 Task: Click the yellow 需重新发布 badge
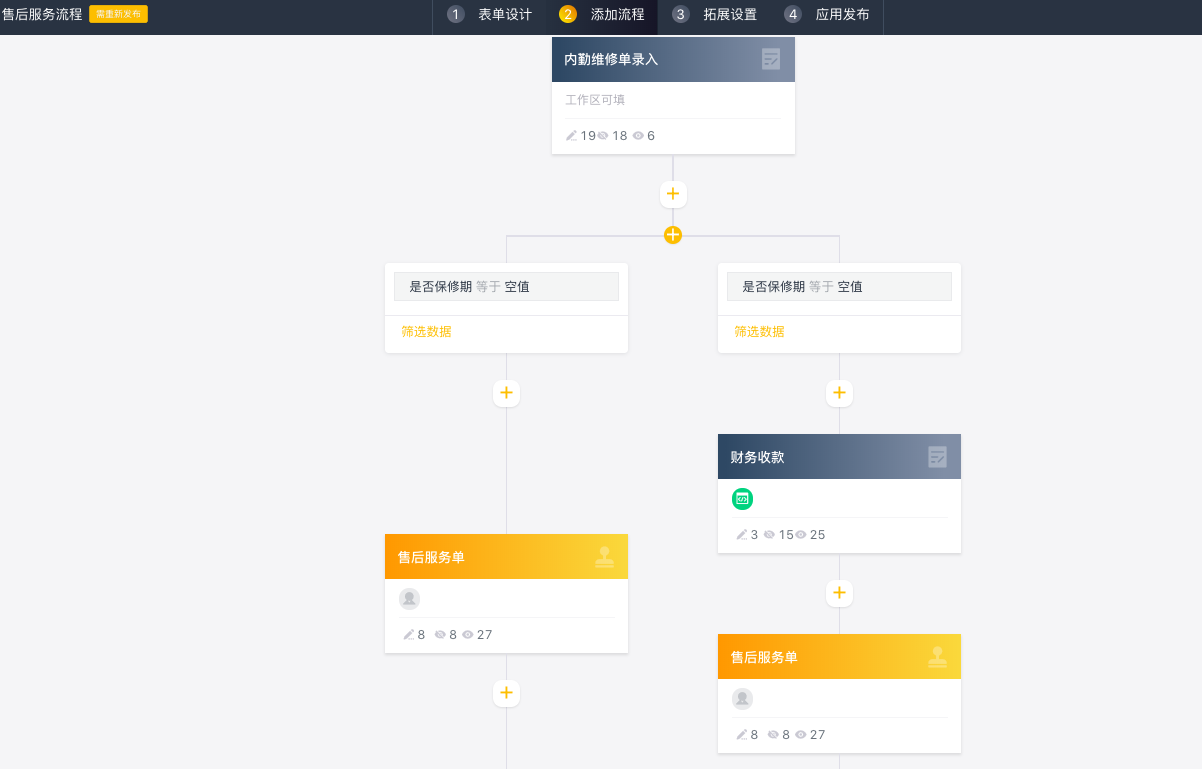tap(118, 14)
